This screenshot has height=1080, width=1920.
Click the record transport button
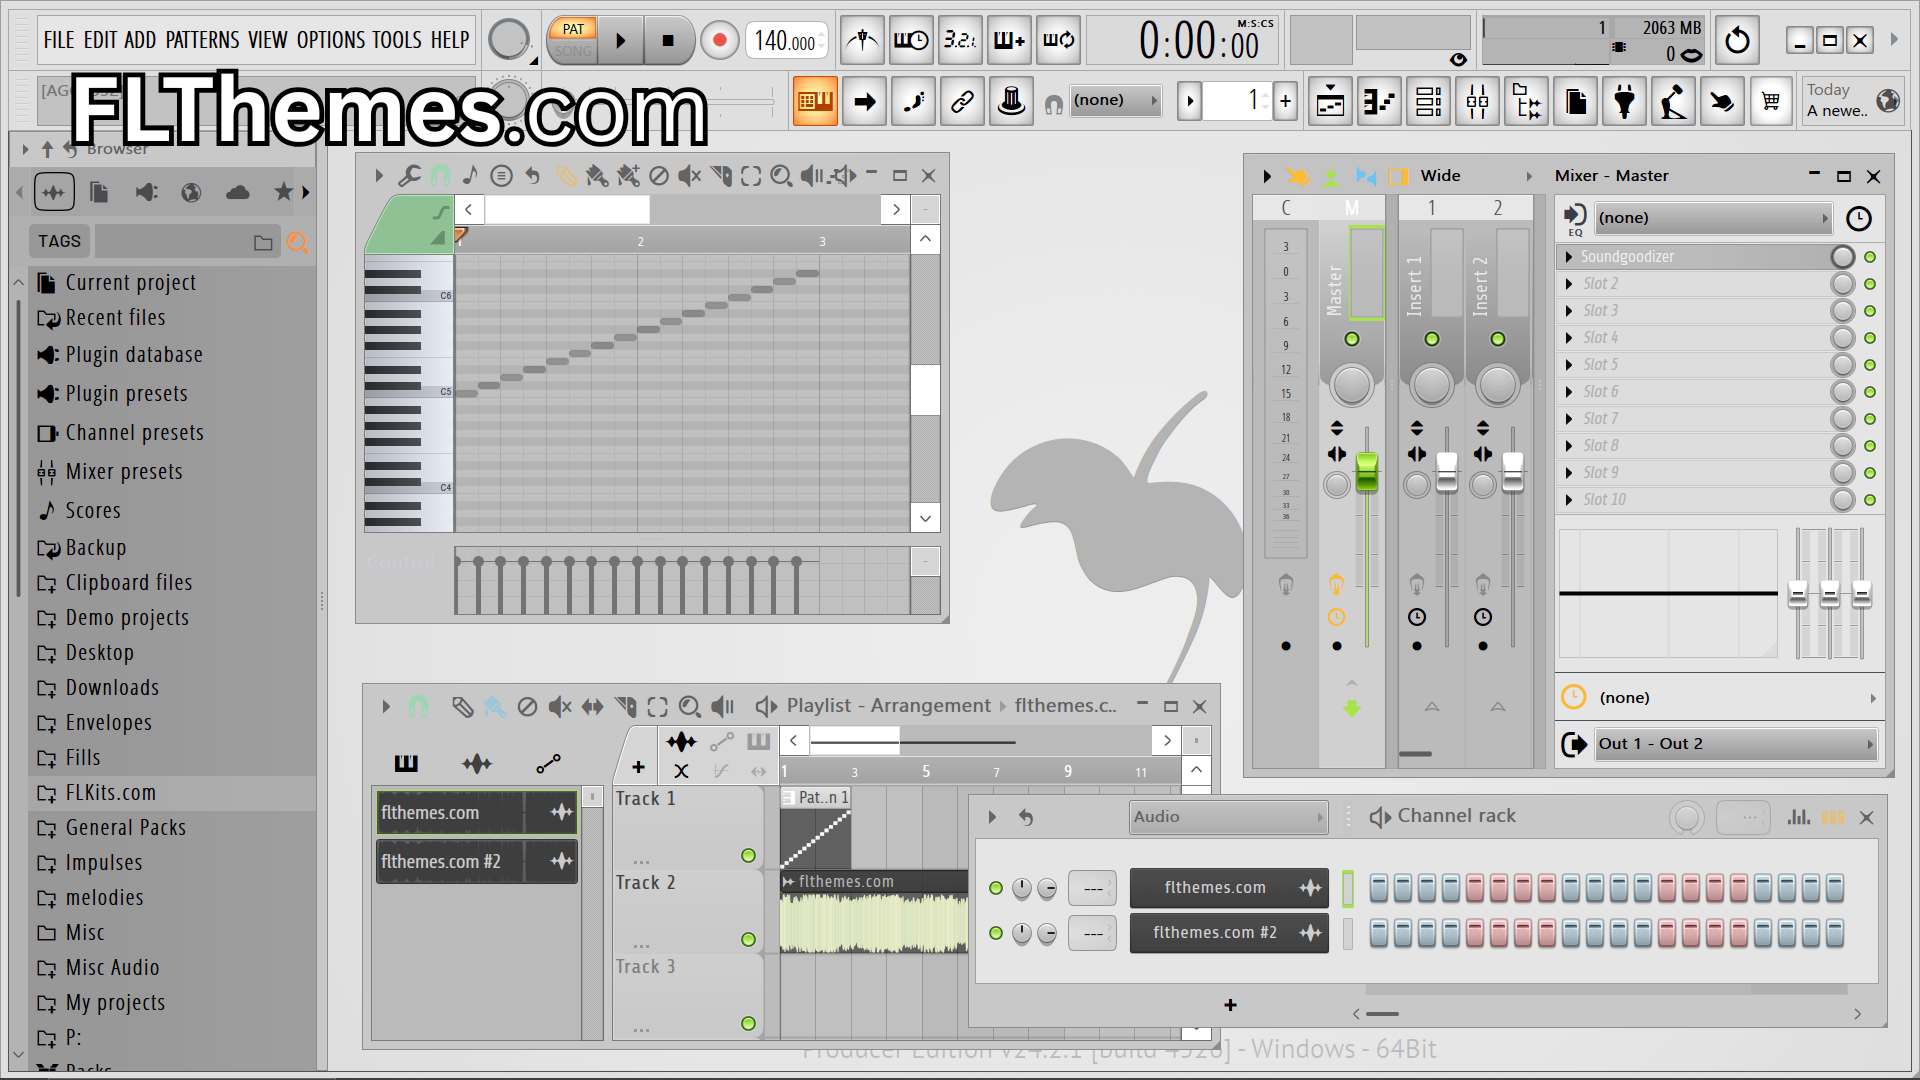point(719,41)
